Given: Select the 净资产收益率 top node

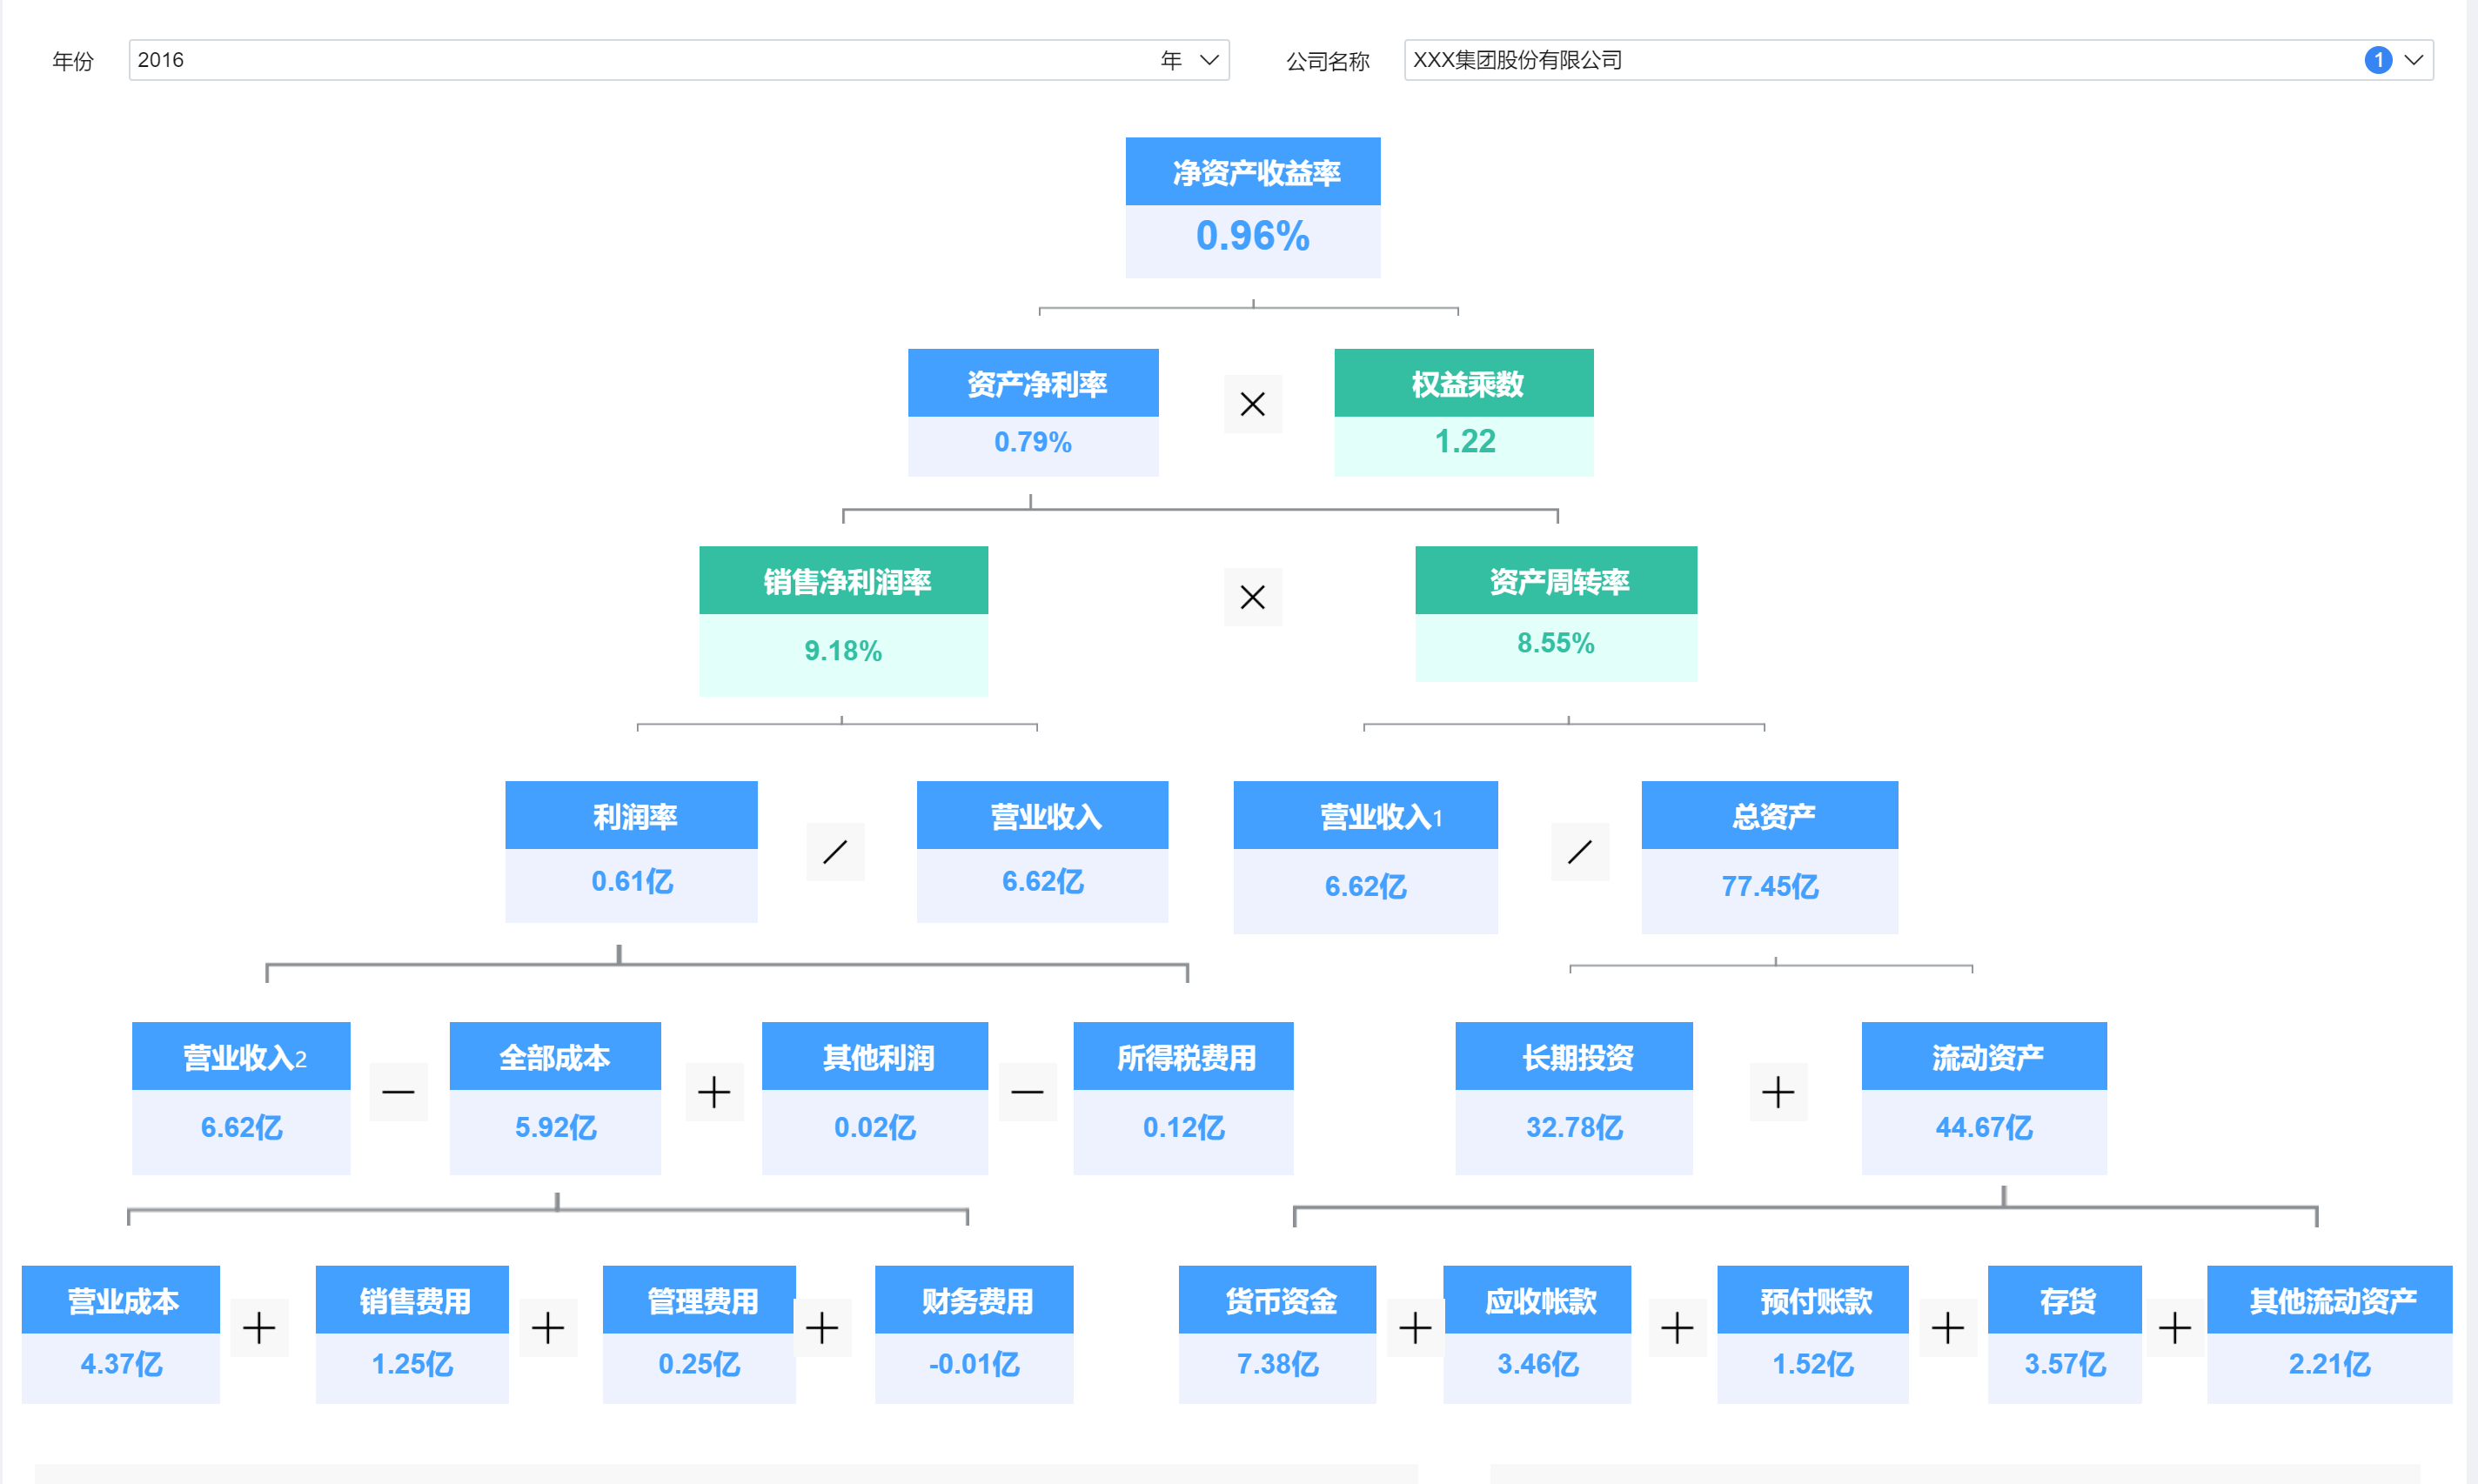Looking at the screenshot, I should click(x=1252, y=207).
